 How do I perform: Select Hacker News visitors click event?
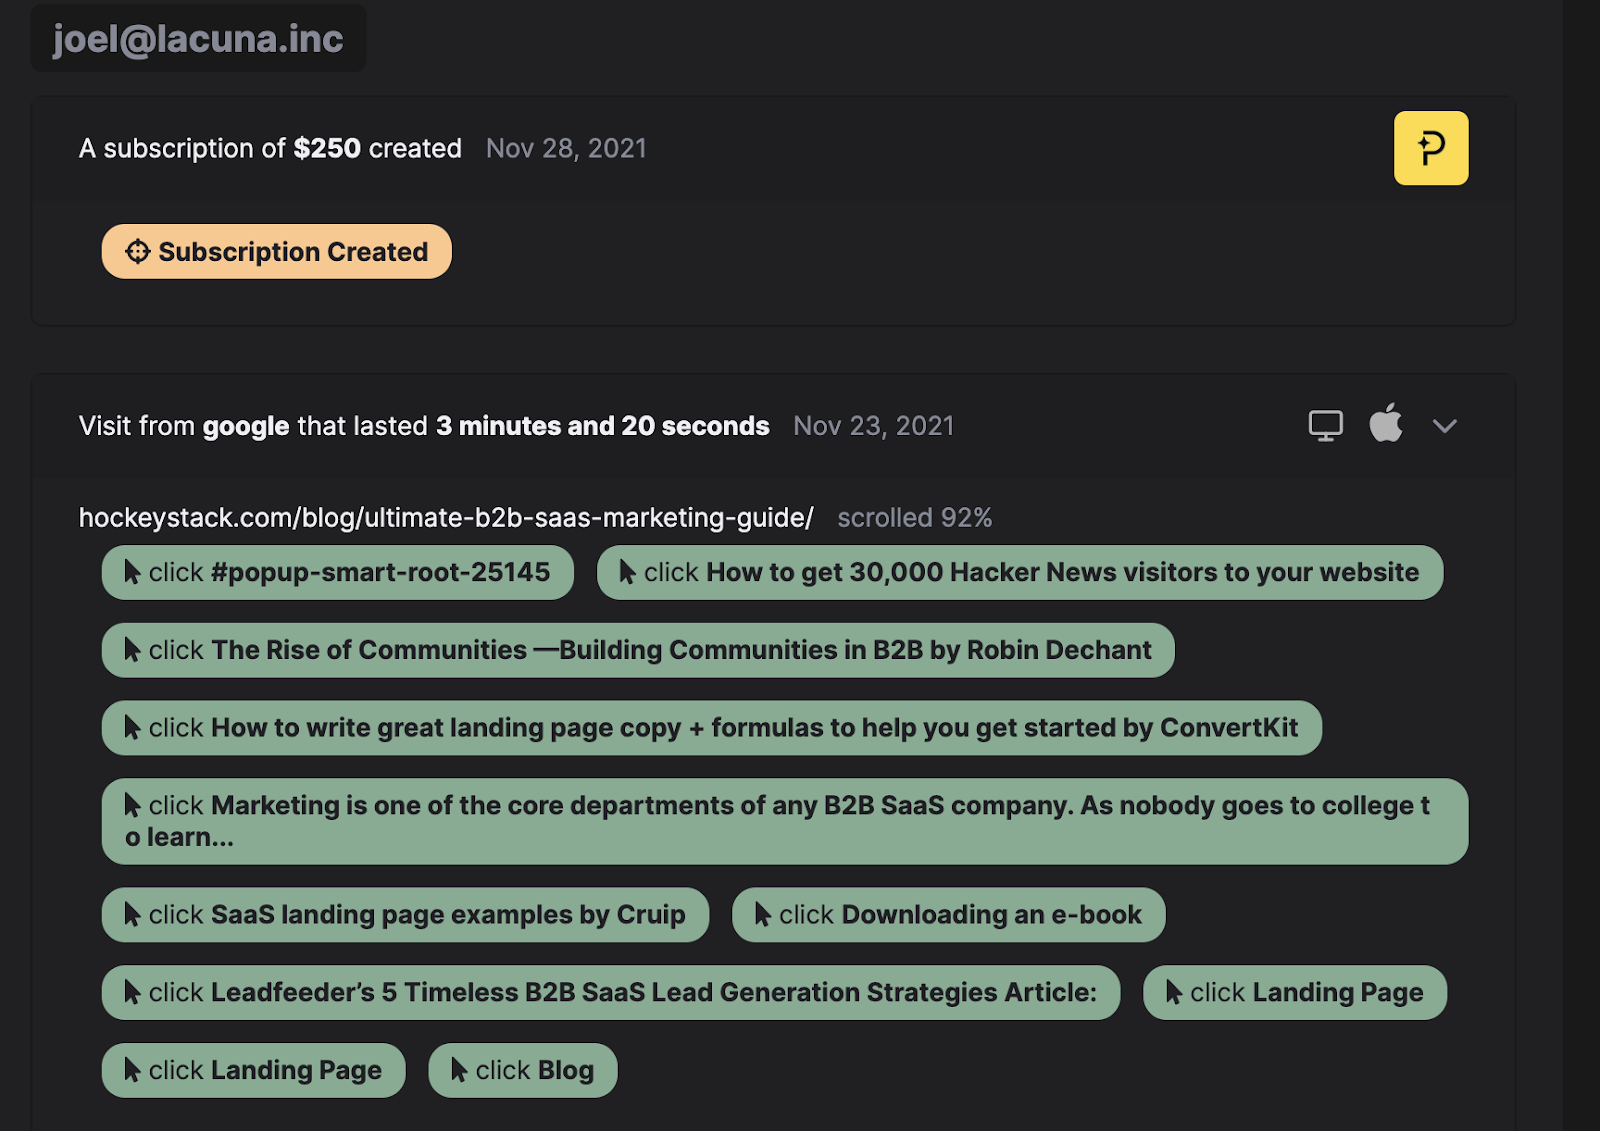coord(1019,573)
